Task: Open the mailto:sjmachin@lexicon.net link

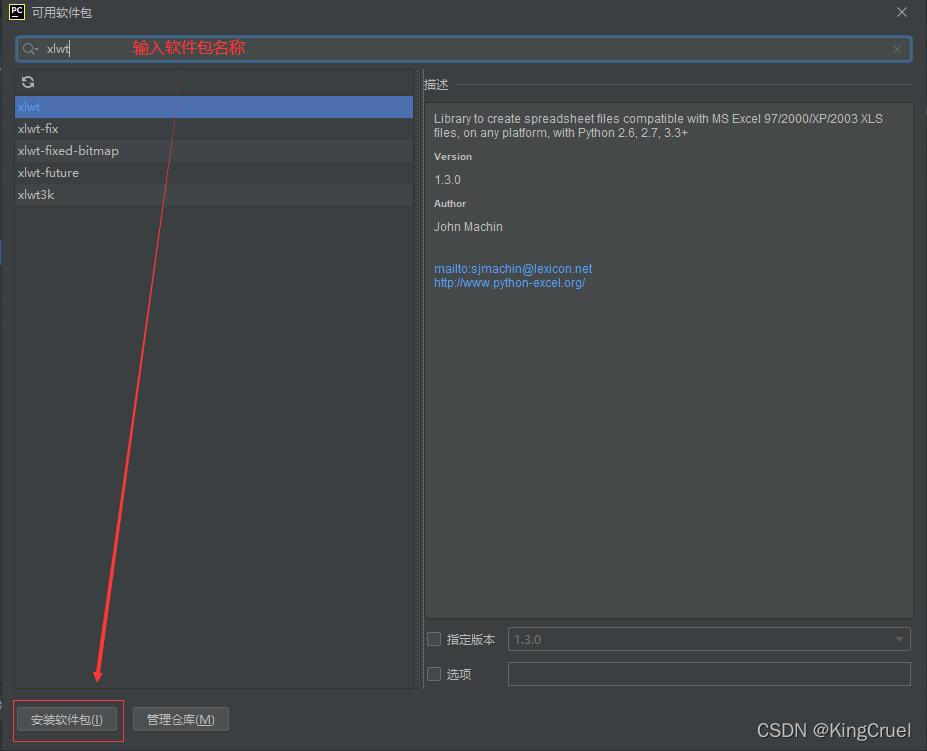Action: tap(513, 268)
